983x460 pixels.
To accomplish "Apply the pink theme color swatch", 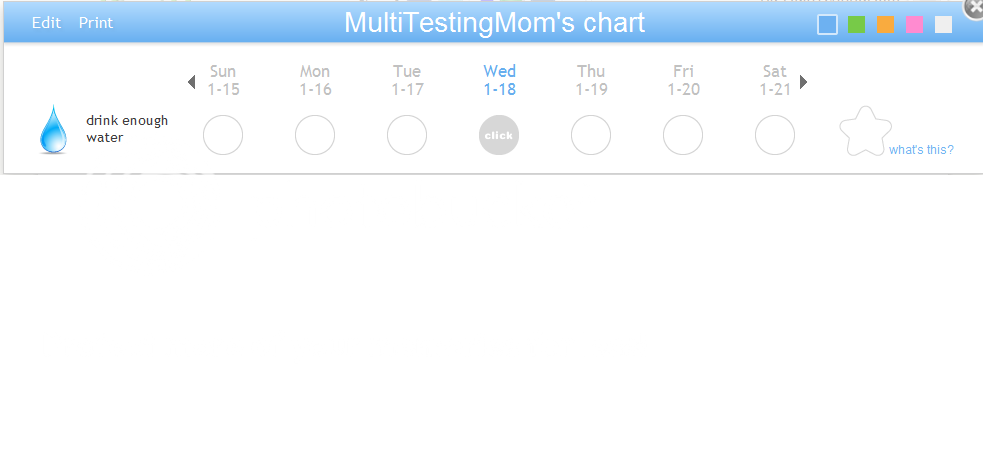I will click(914, 25).
